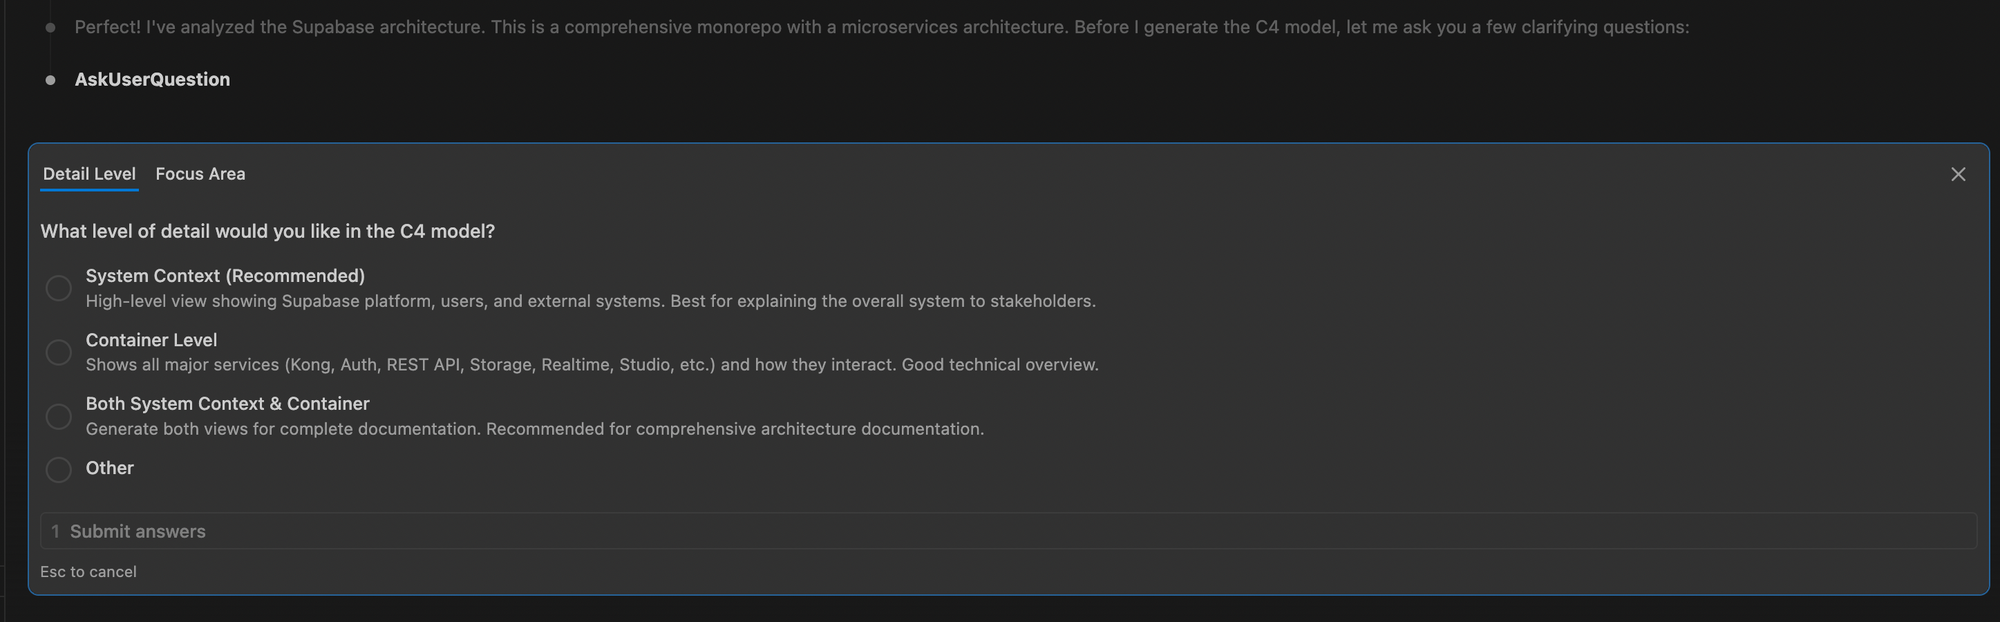Select the Other radio button
The height and width of the screenshot is (622, 2000).
59,469
